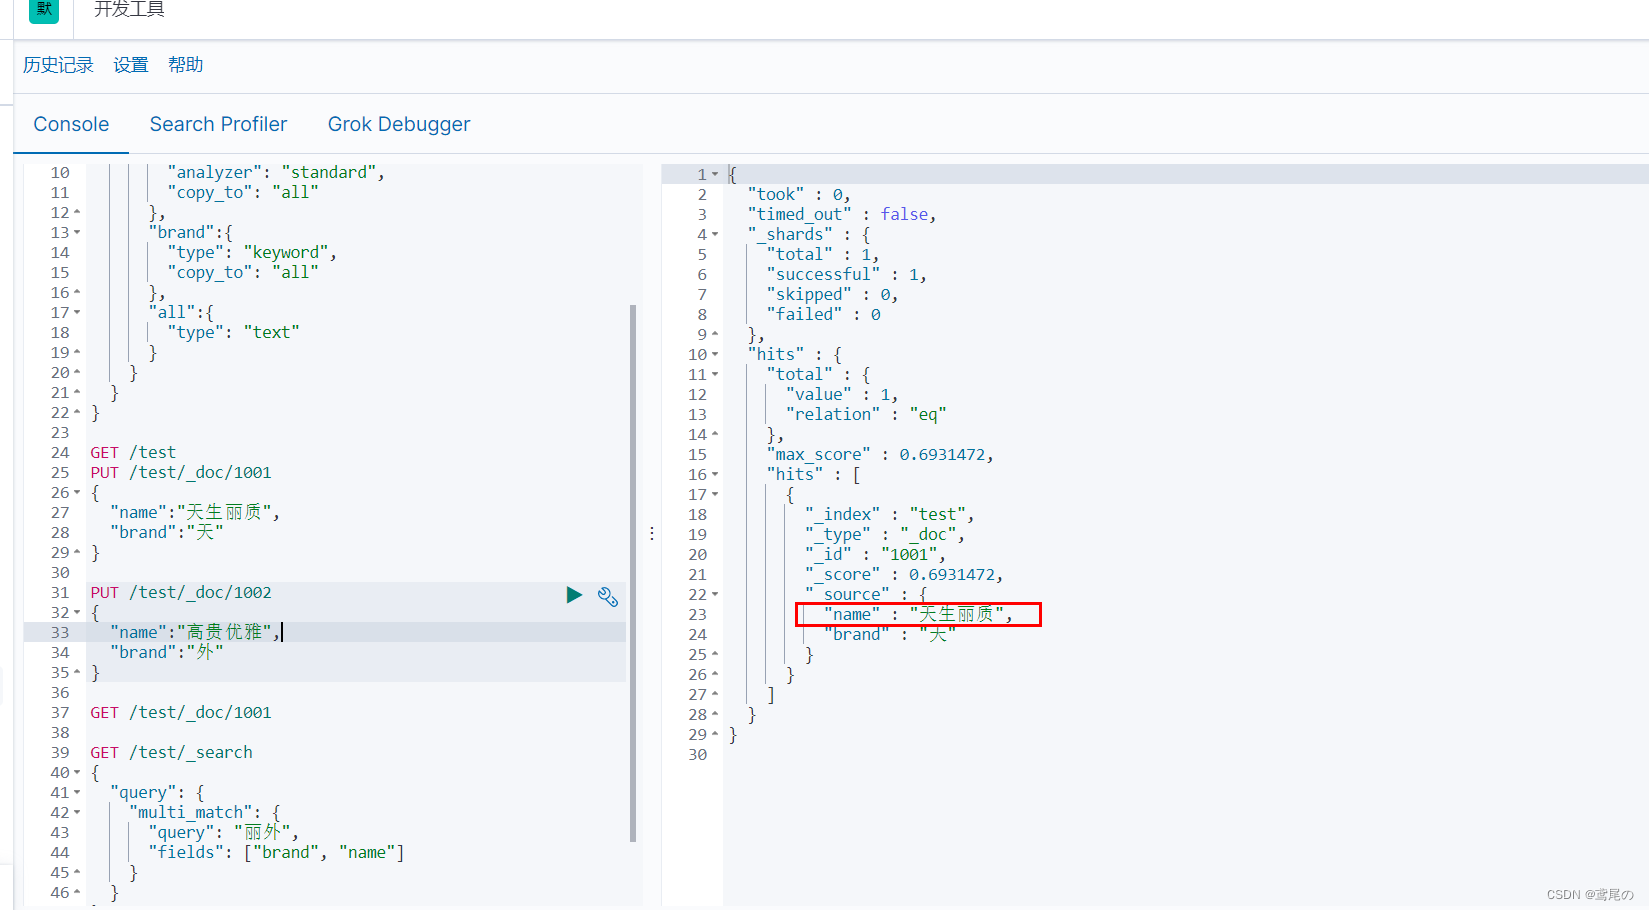Click "timed_out" : false response line

click(842, 214)
